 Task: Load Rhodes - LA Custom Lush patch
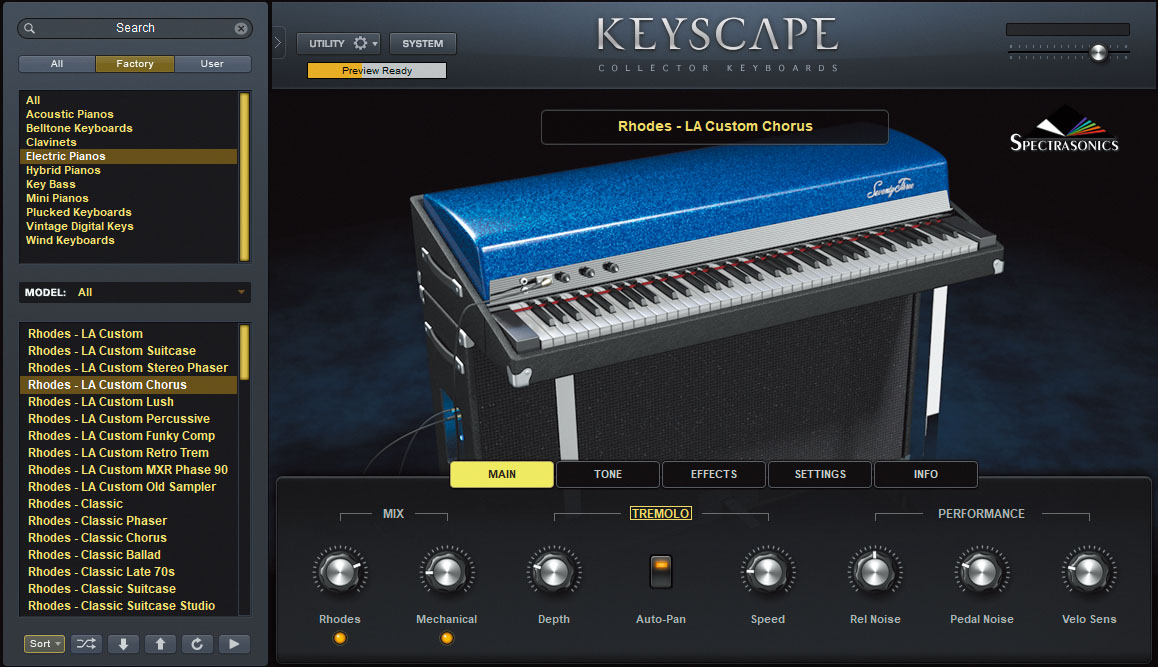129,402
